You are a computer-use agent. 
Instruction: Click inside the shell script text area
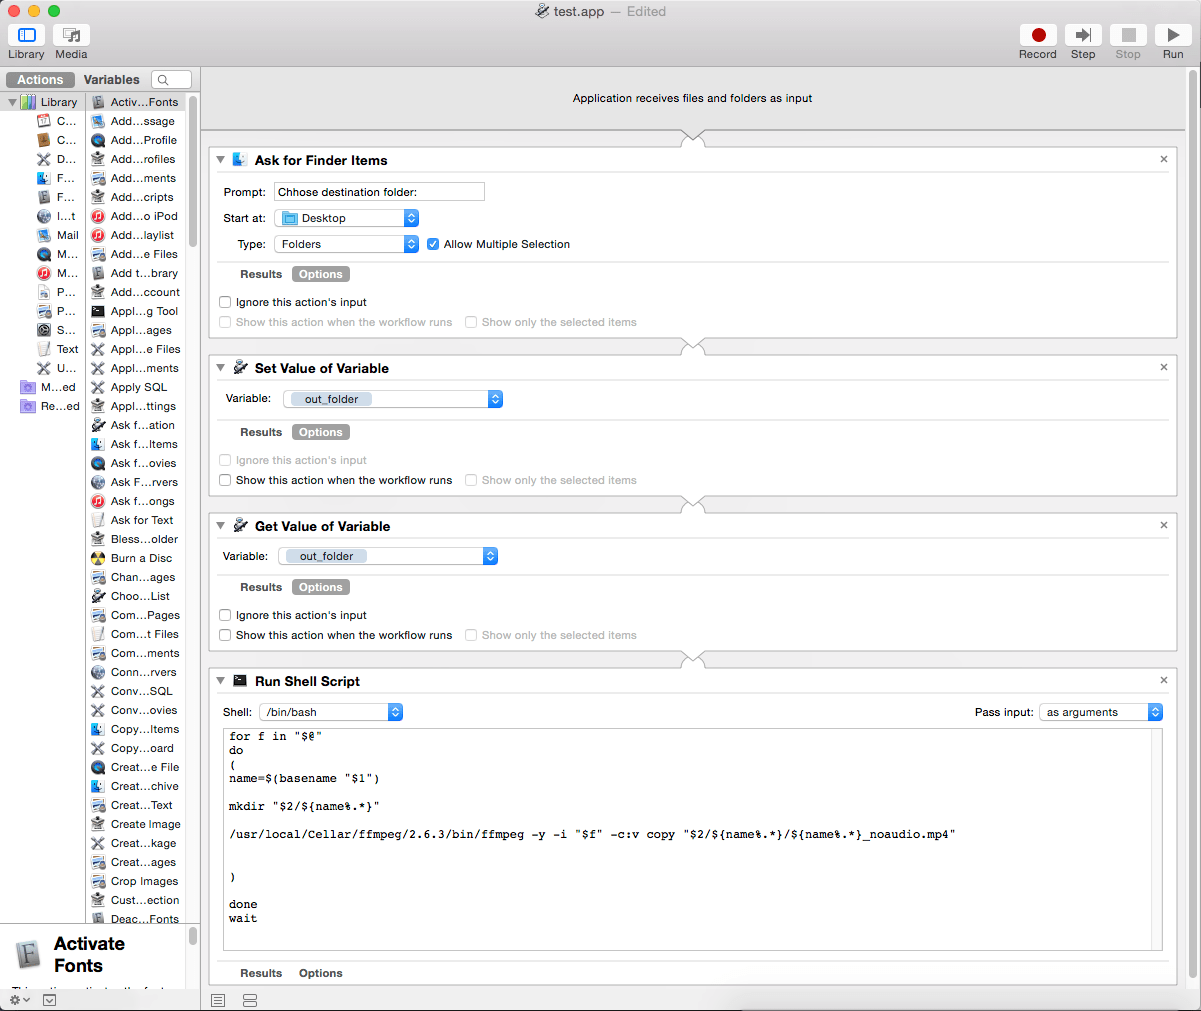tap(692, 839)
